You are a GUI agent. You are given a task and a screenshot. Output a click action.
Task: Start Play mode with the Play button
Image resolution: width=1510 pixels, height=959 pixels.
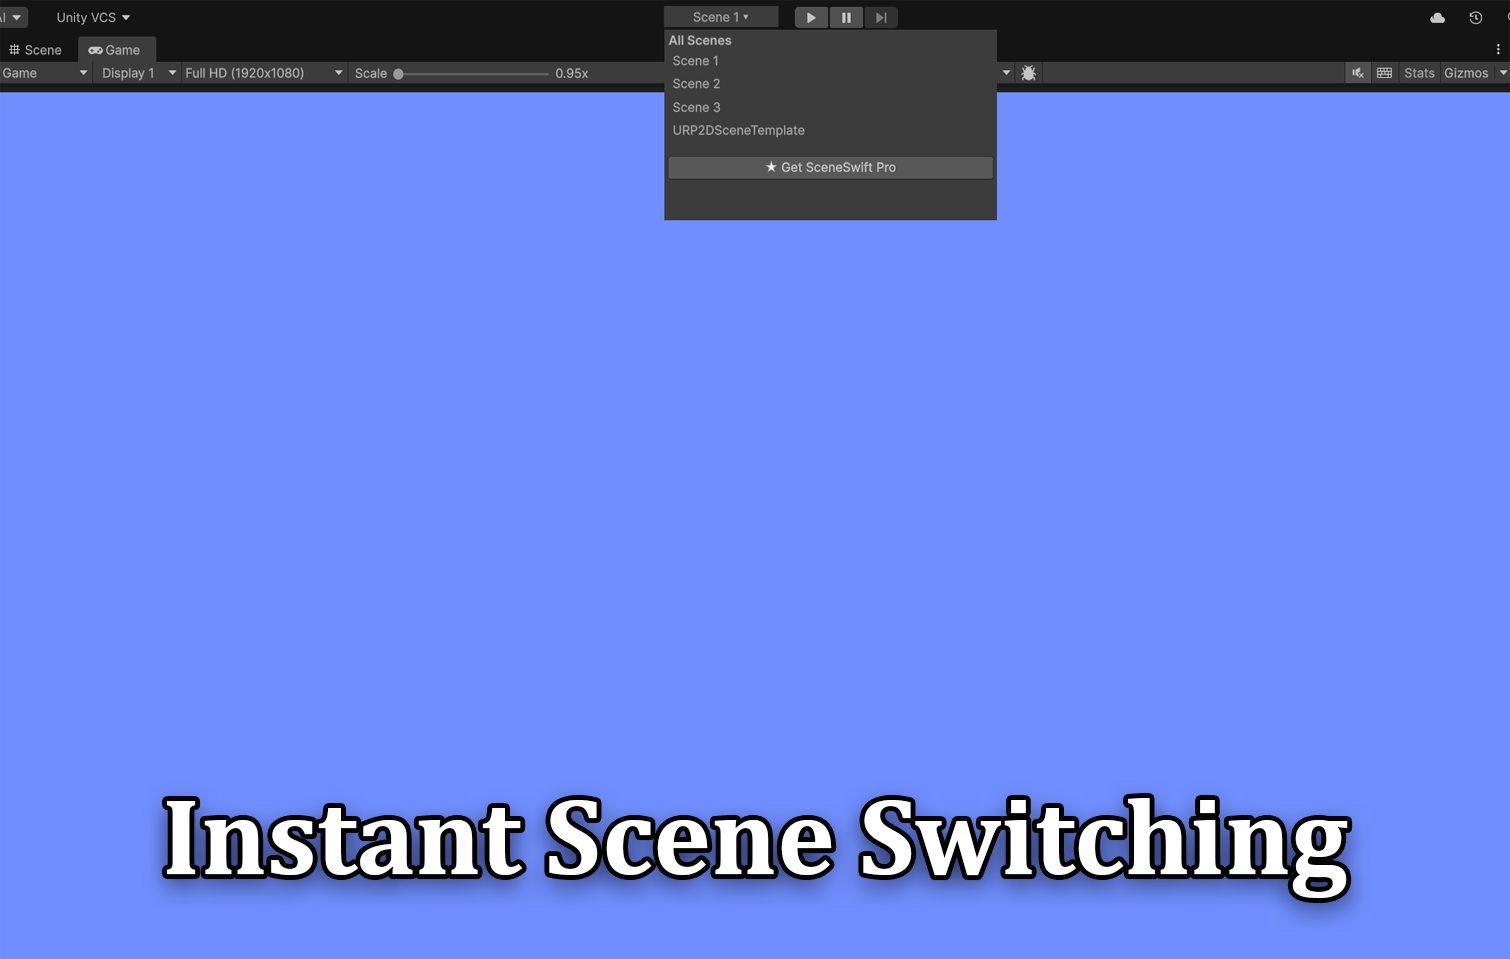click(x=811, y=17)
